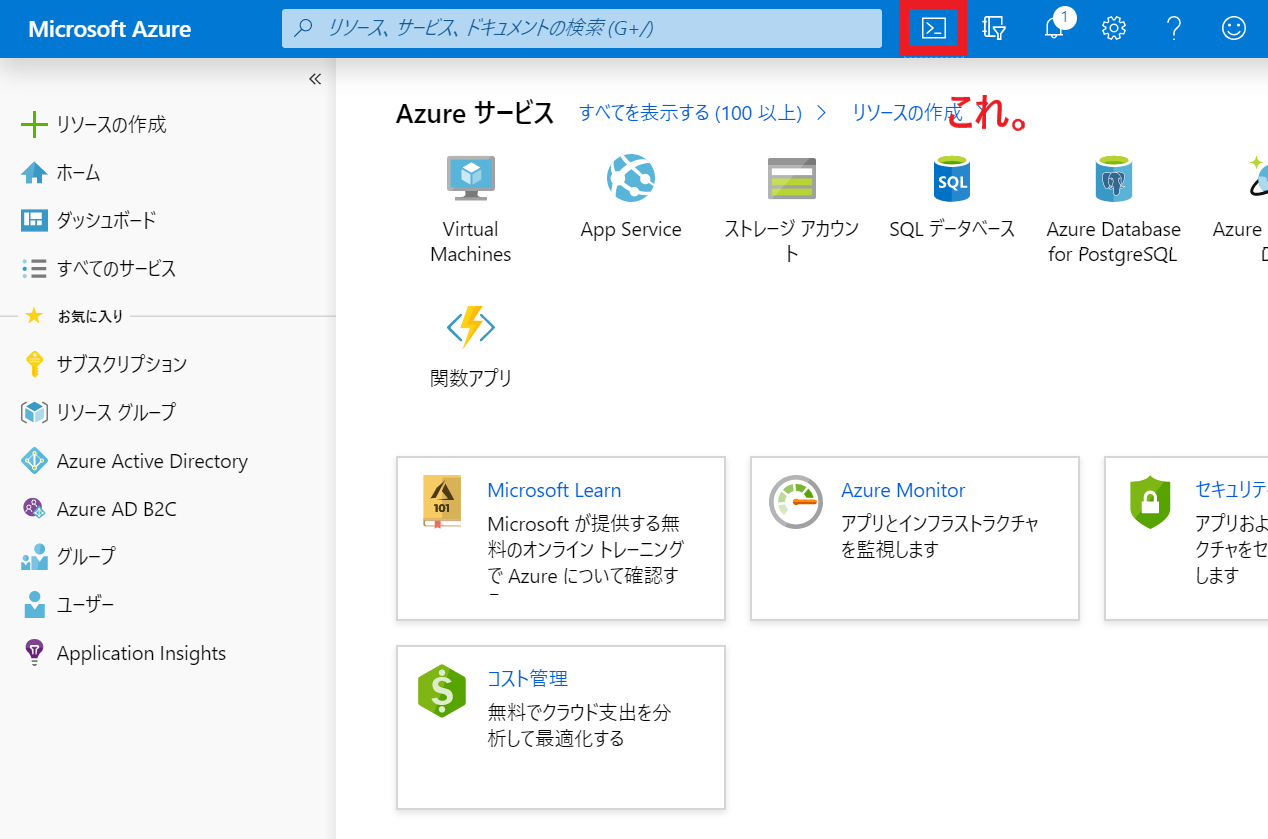This screenshot has height=839, width=1268.
Task: Open the Function App lightning icon
Action: pyautogui.click(x=470, y=326)
